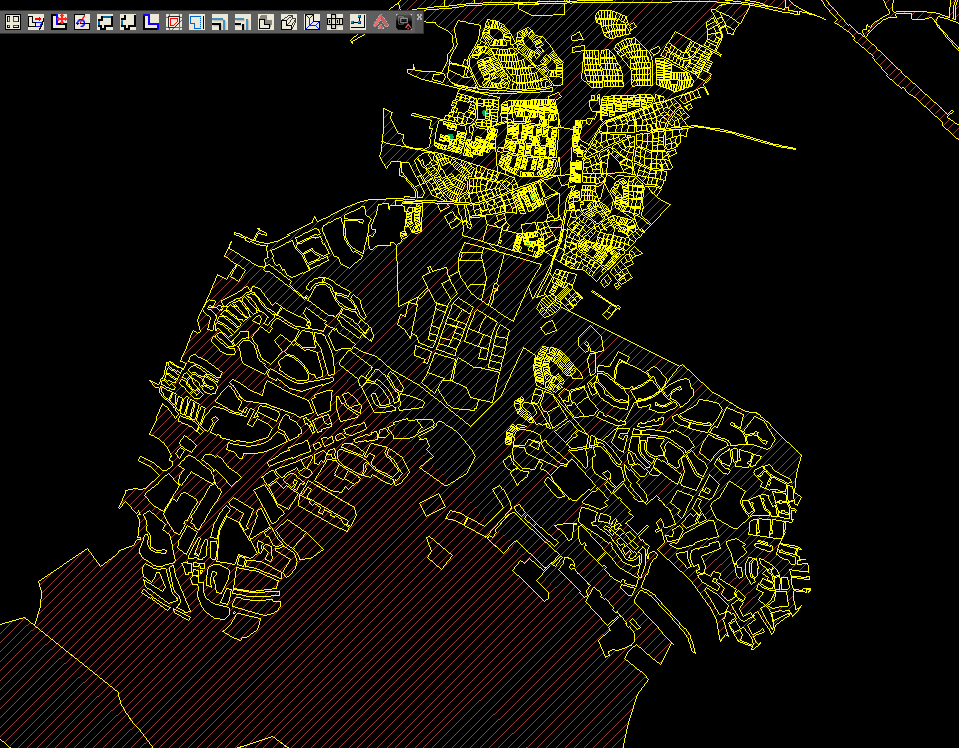Select the node-and-segment editing tool
Screen dimensions: 959x748
356,19
